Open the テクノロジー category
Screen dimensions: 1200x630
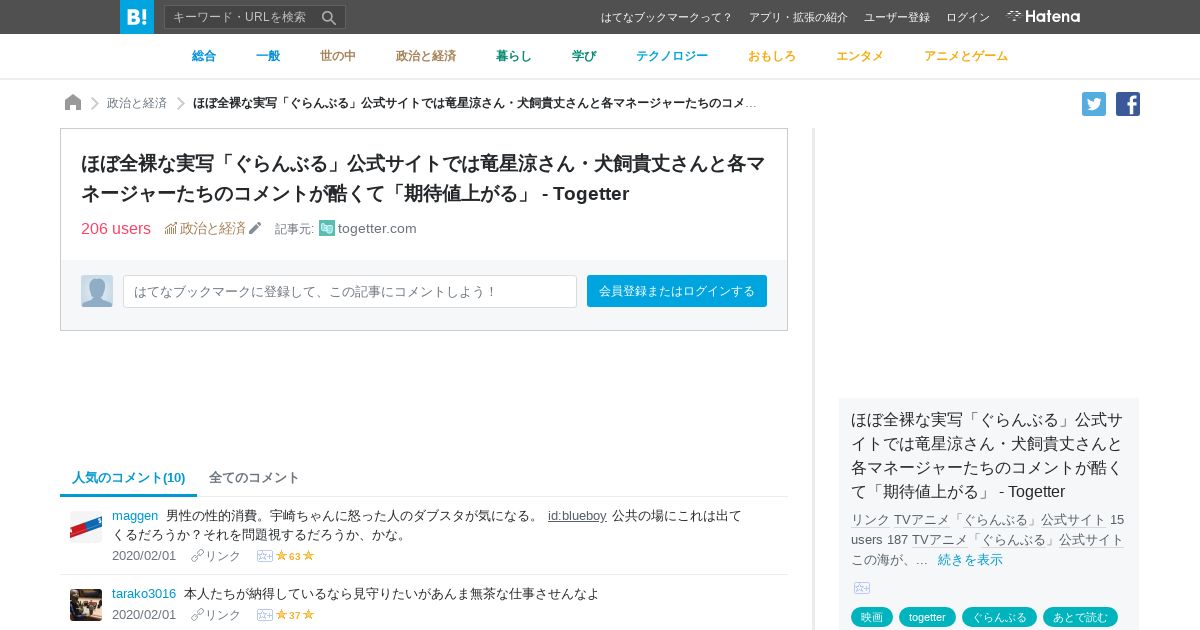672,56
